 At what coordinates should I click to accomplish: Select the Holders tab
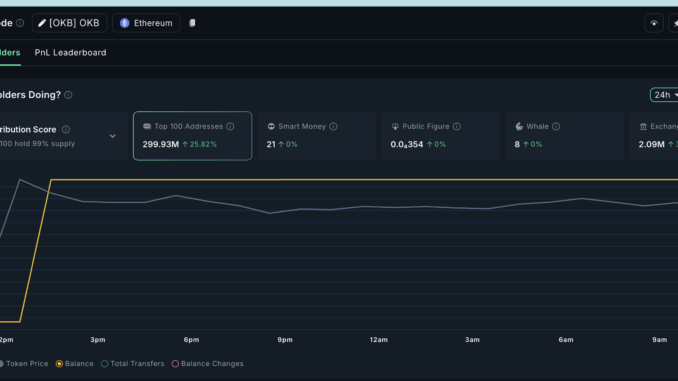point(10,53)
